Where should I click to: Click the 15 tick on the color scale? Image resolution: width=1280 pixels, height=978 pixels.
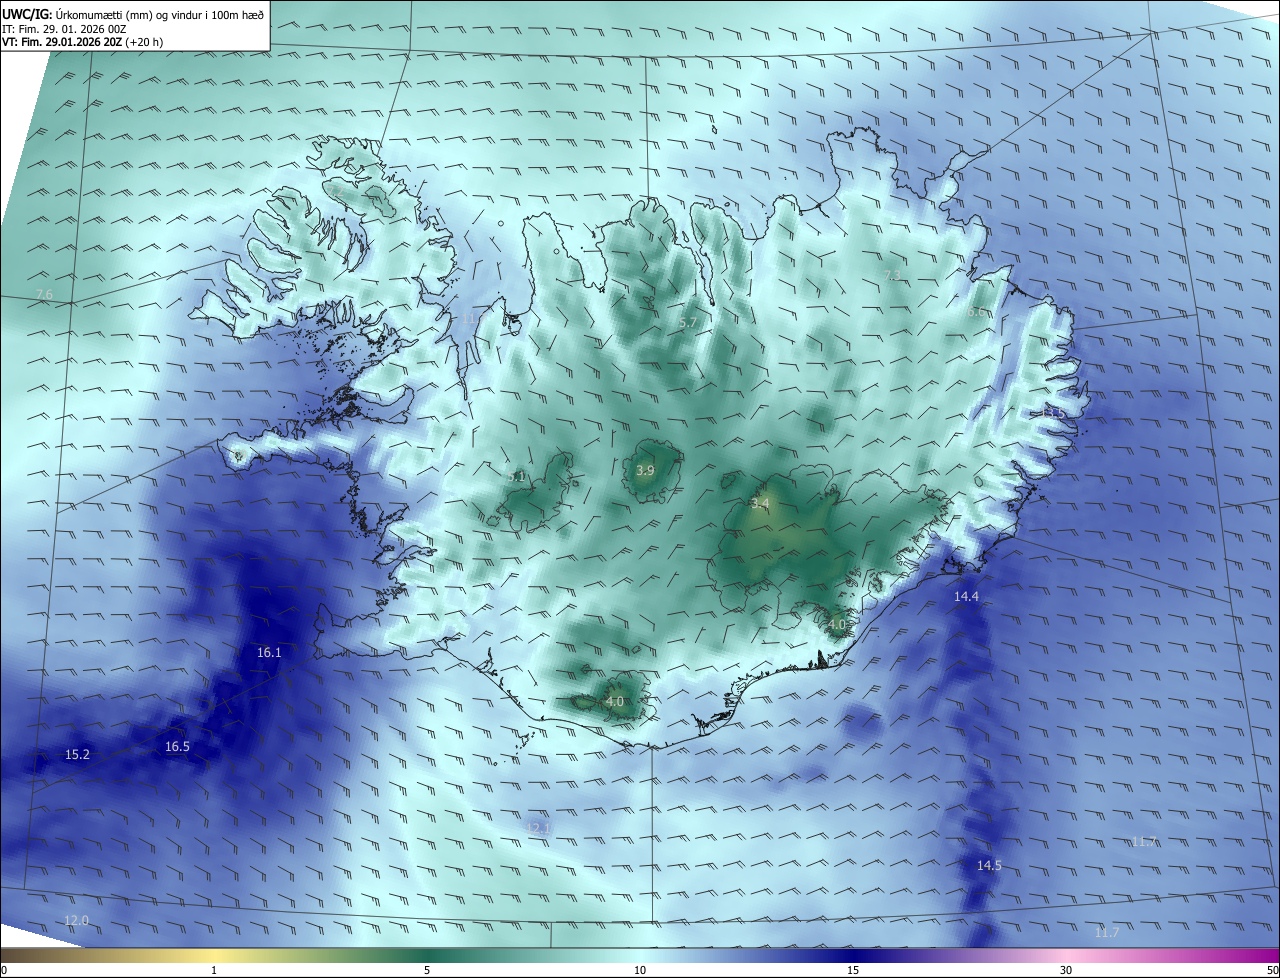click(853, 970)
